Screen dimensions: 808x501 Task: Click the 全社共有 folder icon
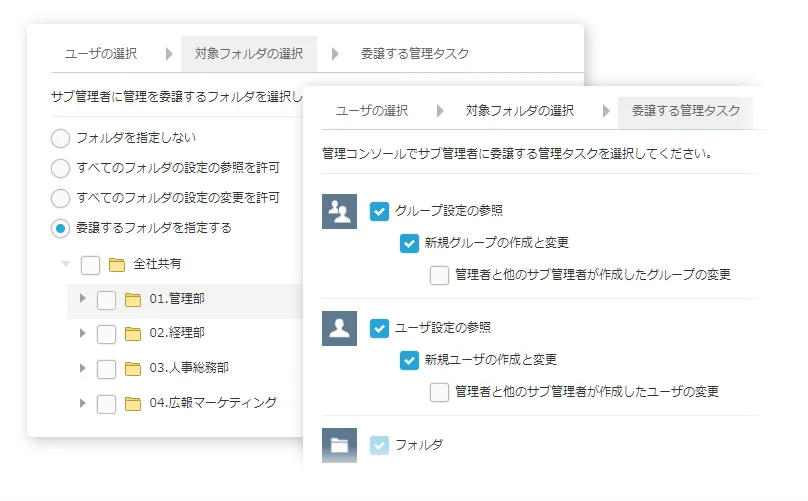[x=117, y=265]
